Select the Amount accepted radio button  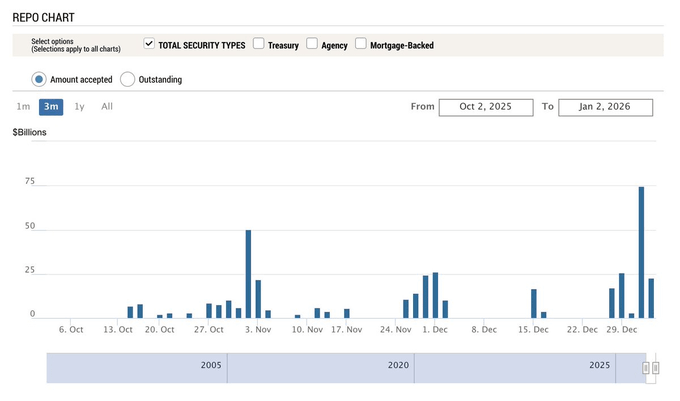39,79
